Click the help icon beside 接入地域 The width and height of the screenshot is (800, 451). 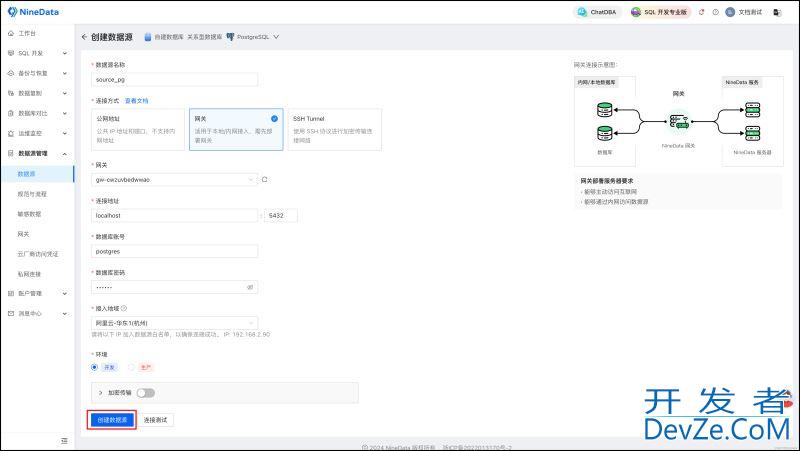[x=124, y=308]
